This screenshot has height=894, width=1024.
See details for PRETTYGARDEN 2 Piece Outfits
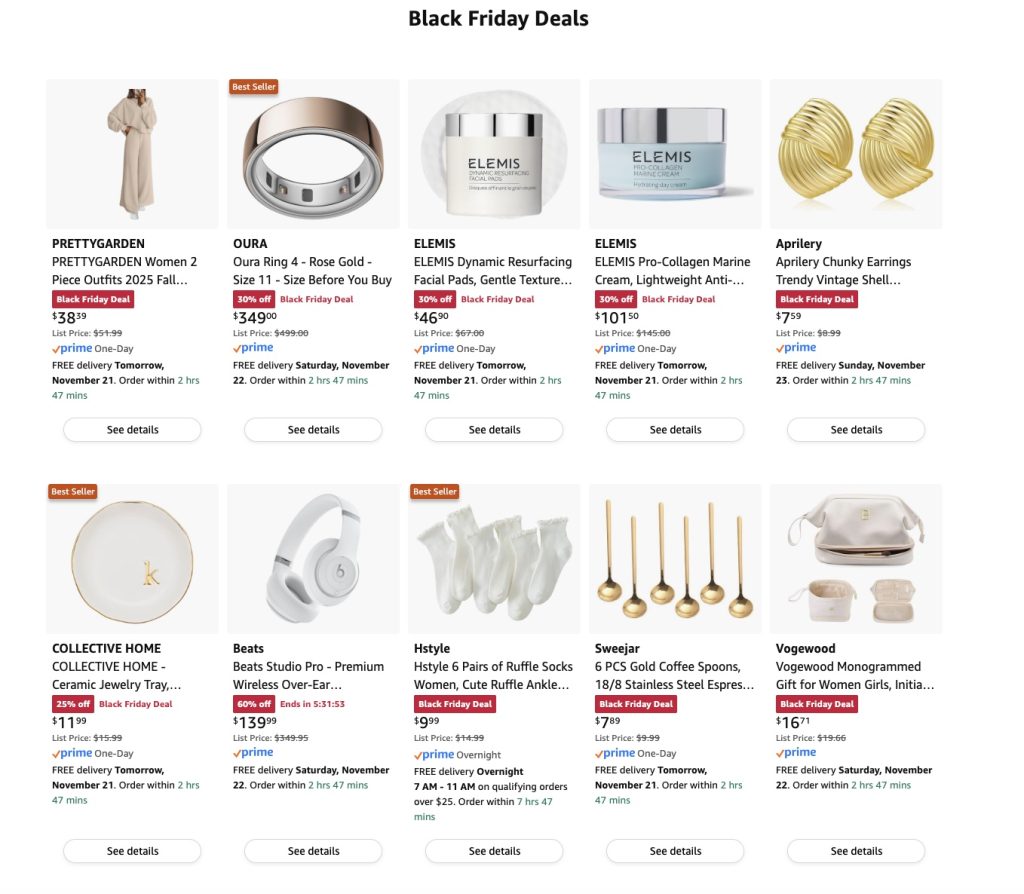point(132,430)
